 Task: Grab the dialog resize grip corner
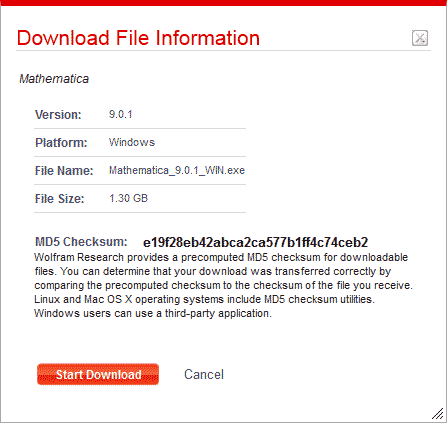pos(438,414)
